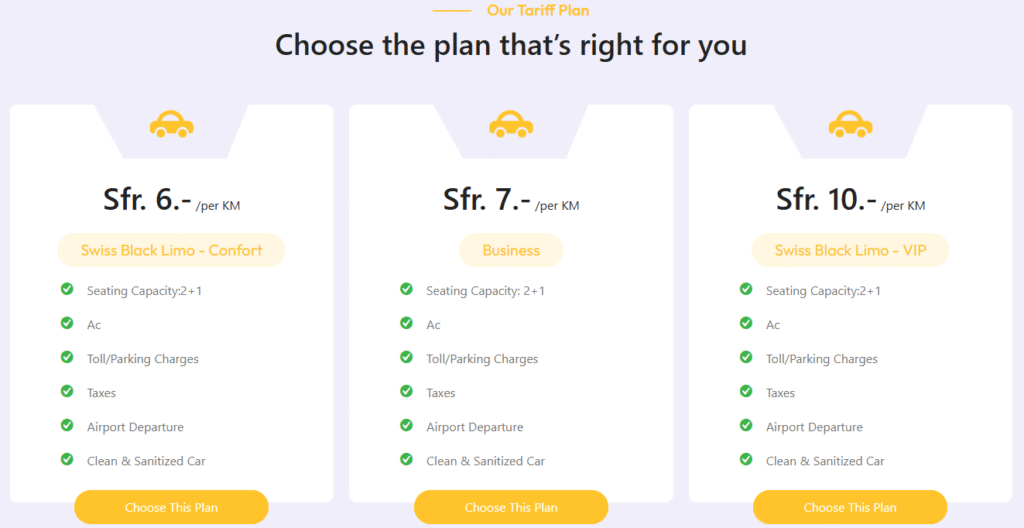Click Taxes checkmark in the Business plan
Image resolution: width=1024 pixels, height=528 pixels.
tap(407, 391)
